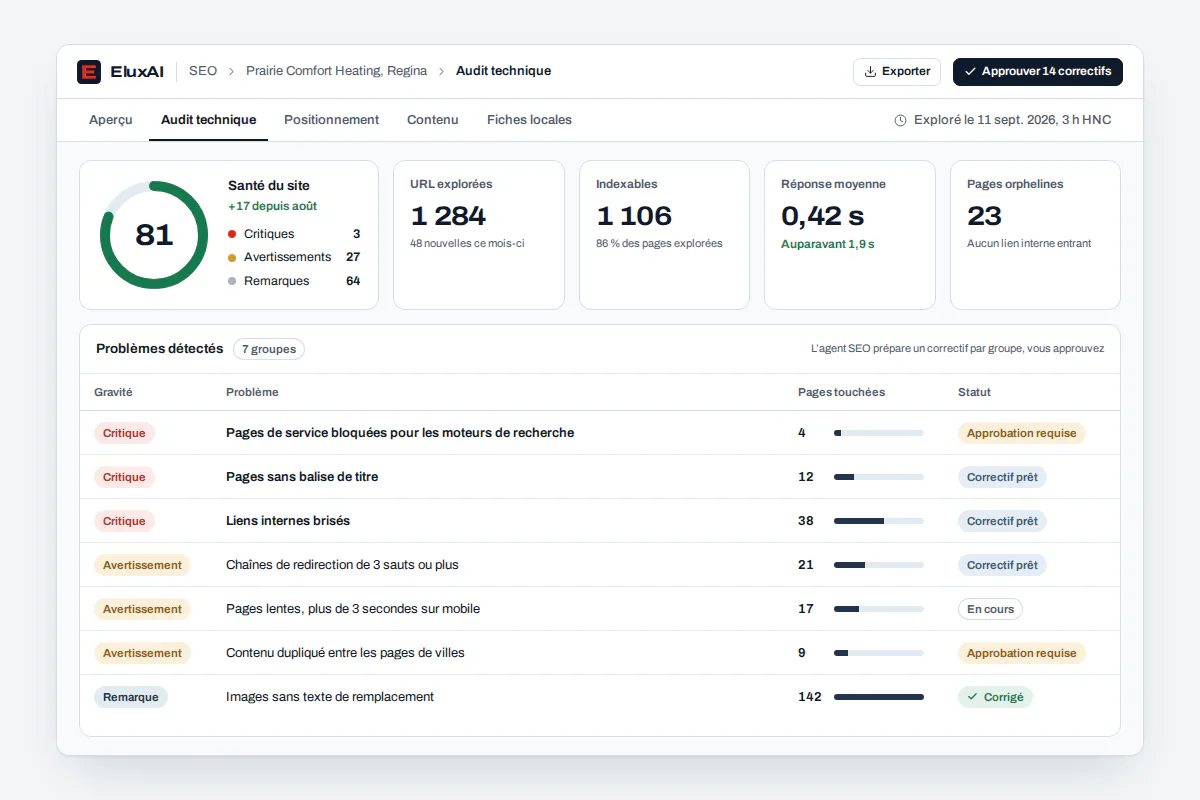Click the Problème column header
This screenshot has width=1200, height=800.
click(252, 392)
